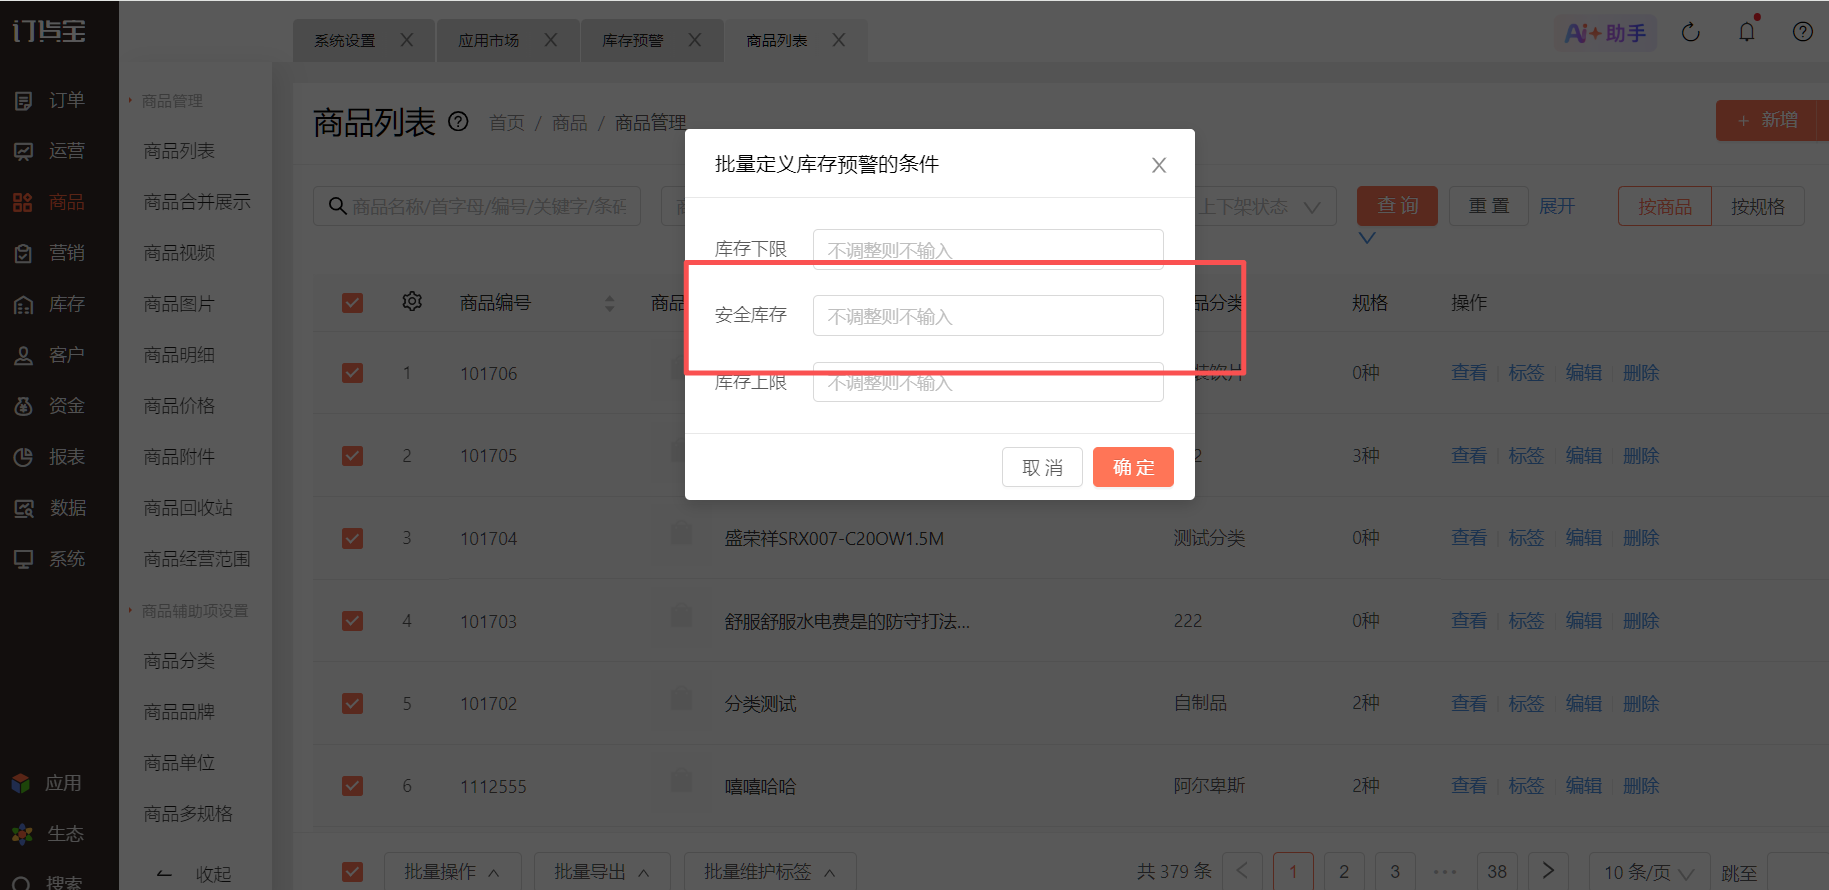Open the column settings gear icon
The image size is (1829, 890).
point(412,301)
